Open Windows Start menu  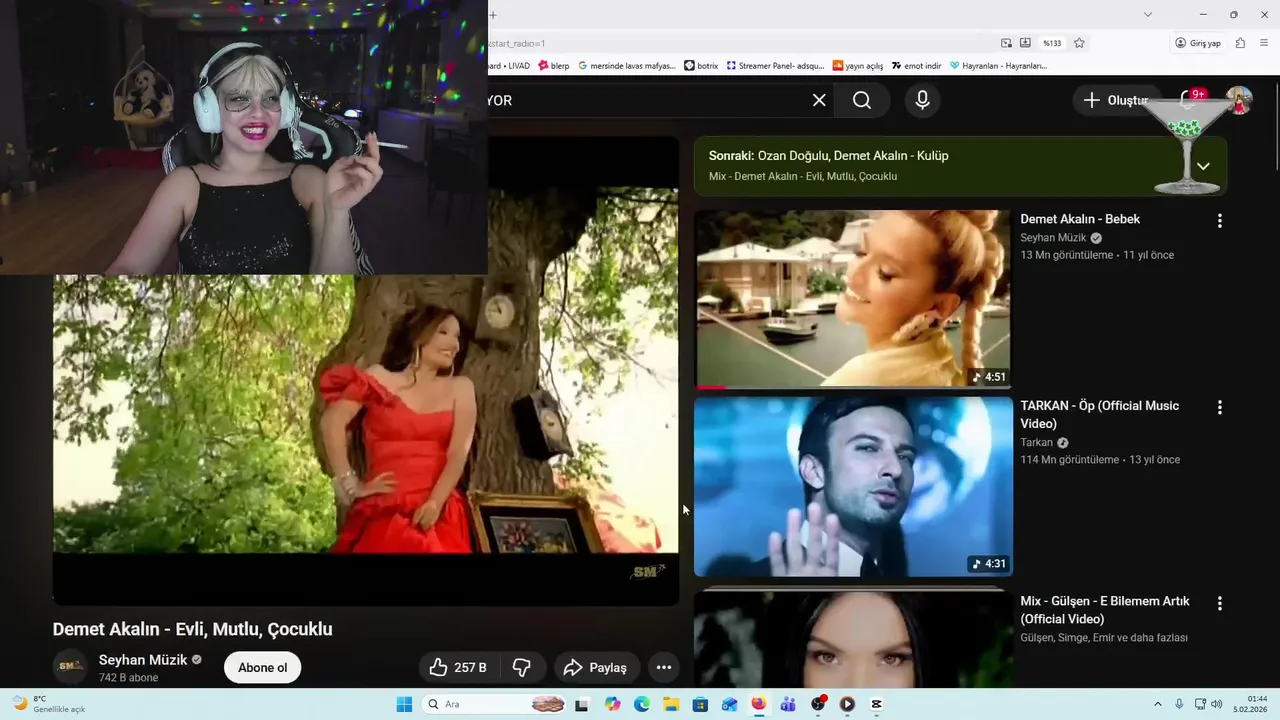click(404, 704)
